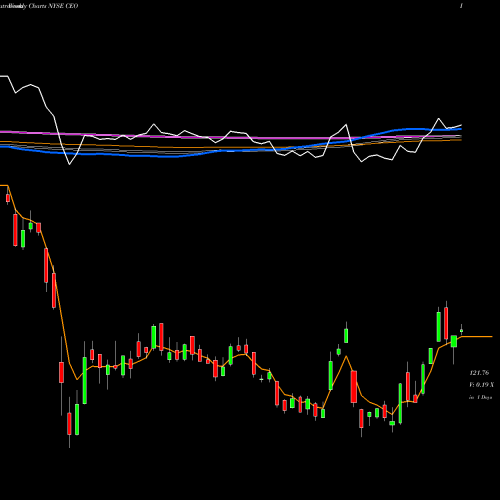
Task: Click the "in 1 Days" label
Action: coord(481,397)
